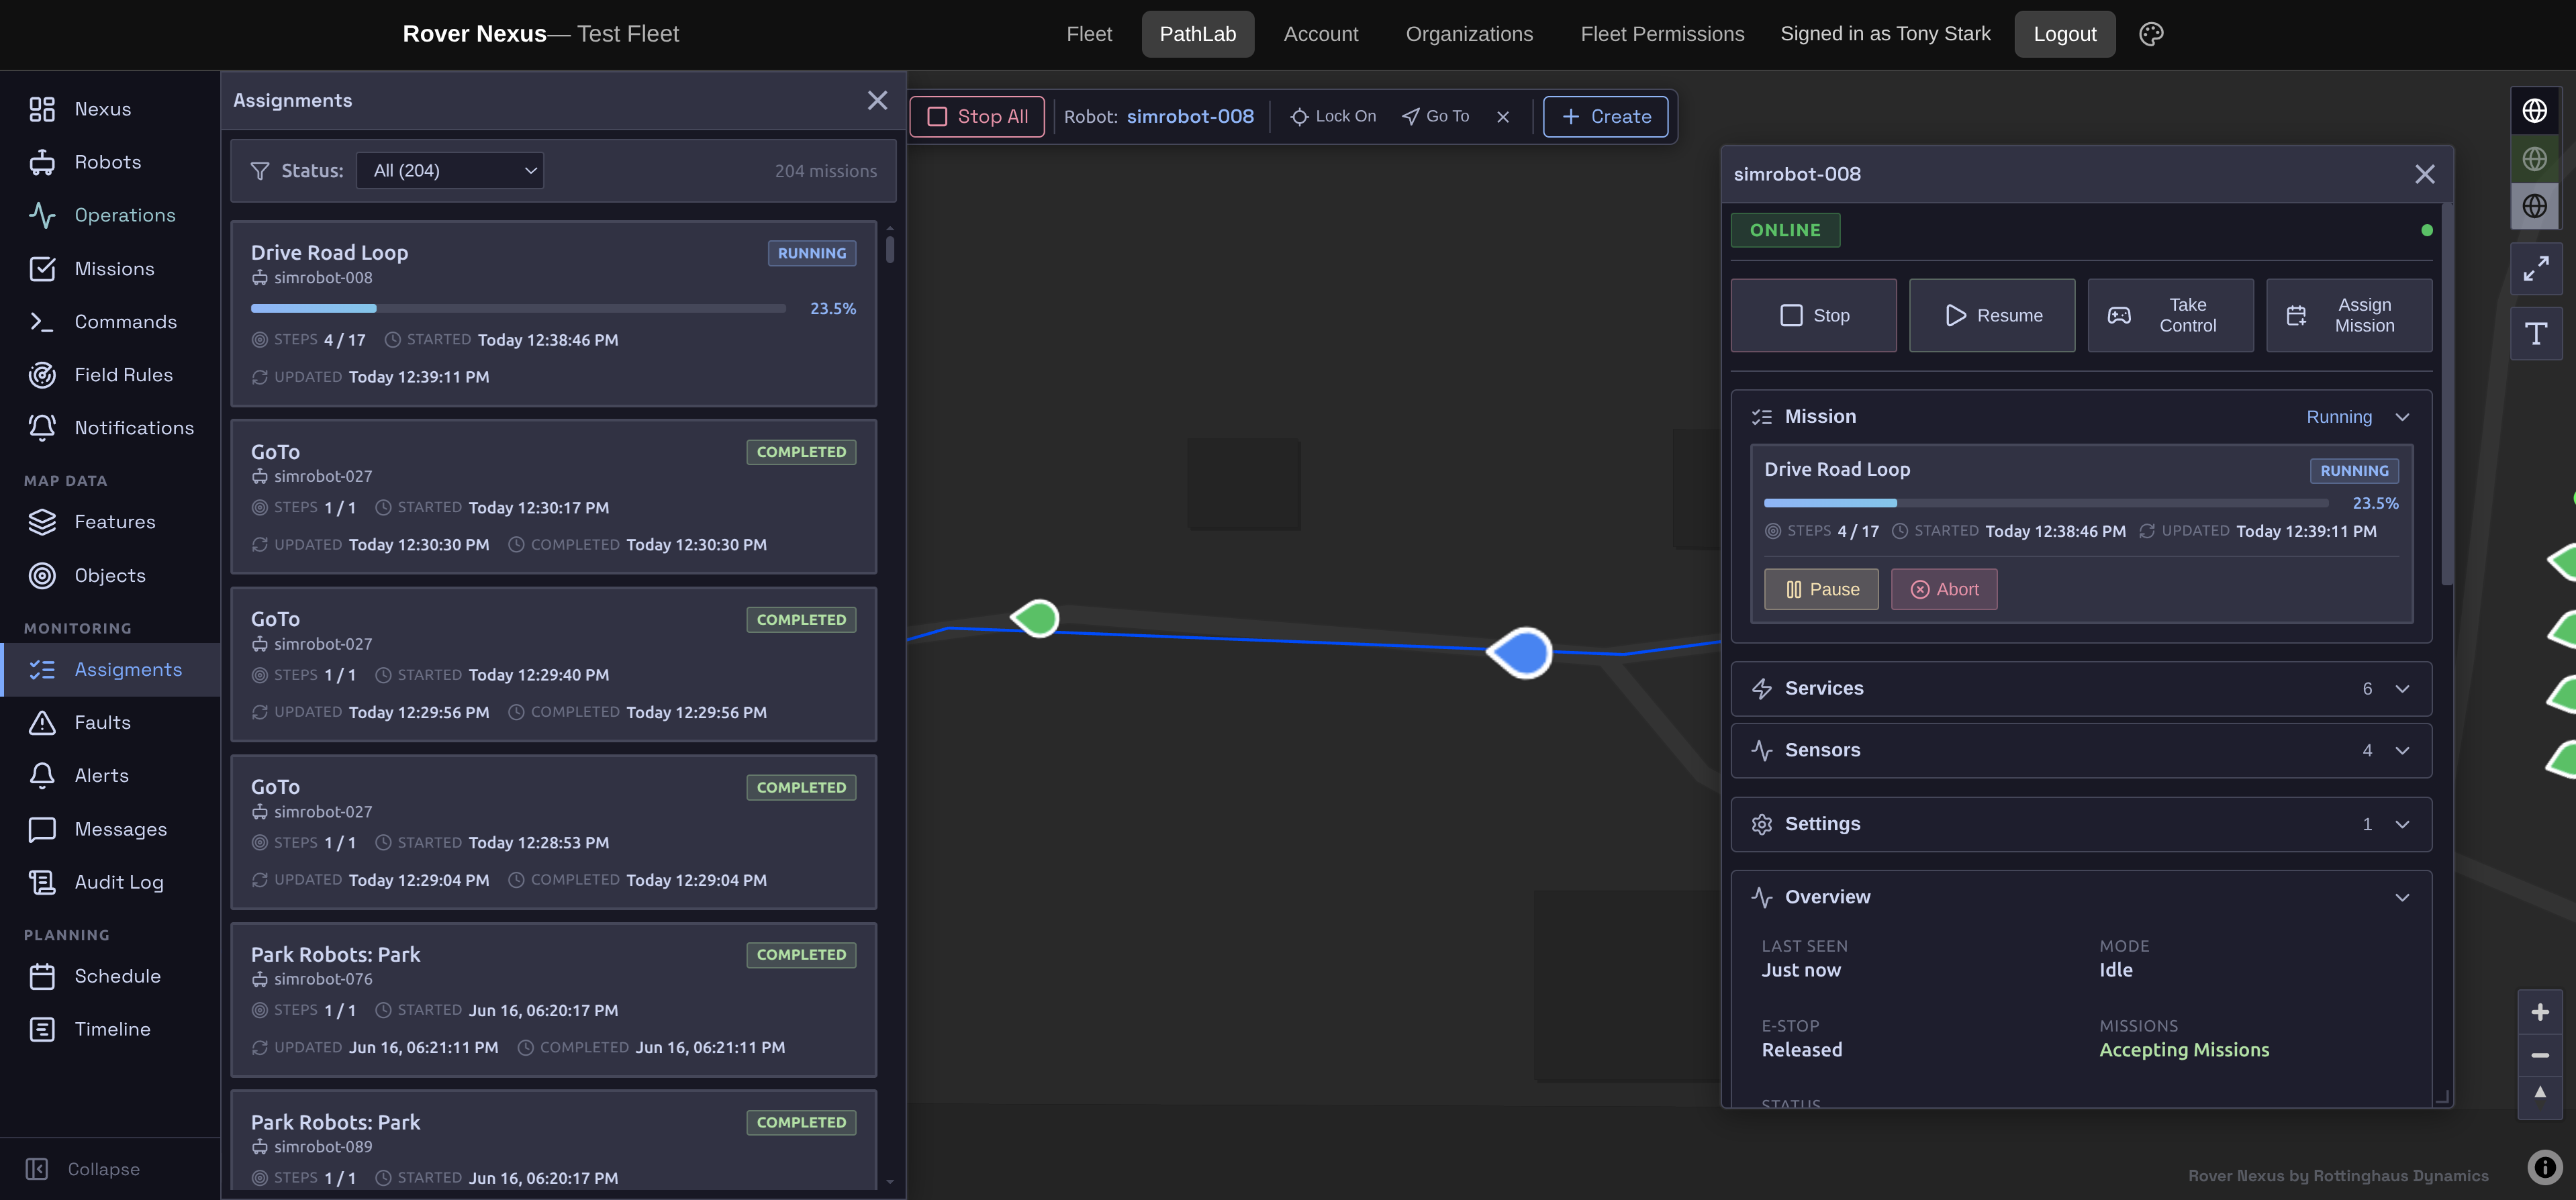Close the simrobot-008 details panel

[x=2425, y=175]
